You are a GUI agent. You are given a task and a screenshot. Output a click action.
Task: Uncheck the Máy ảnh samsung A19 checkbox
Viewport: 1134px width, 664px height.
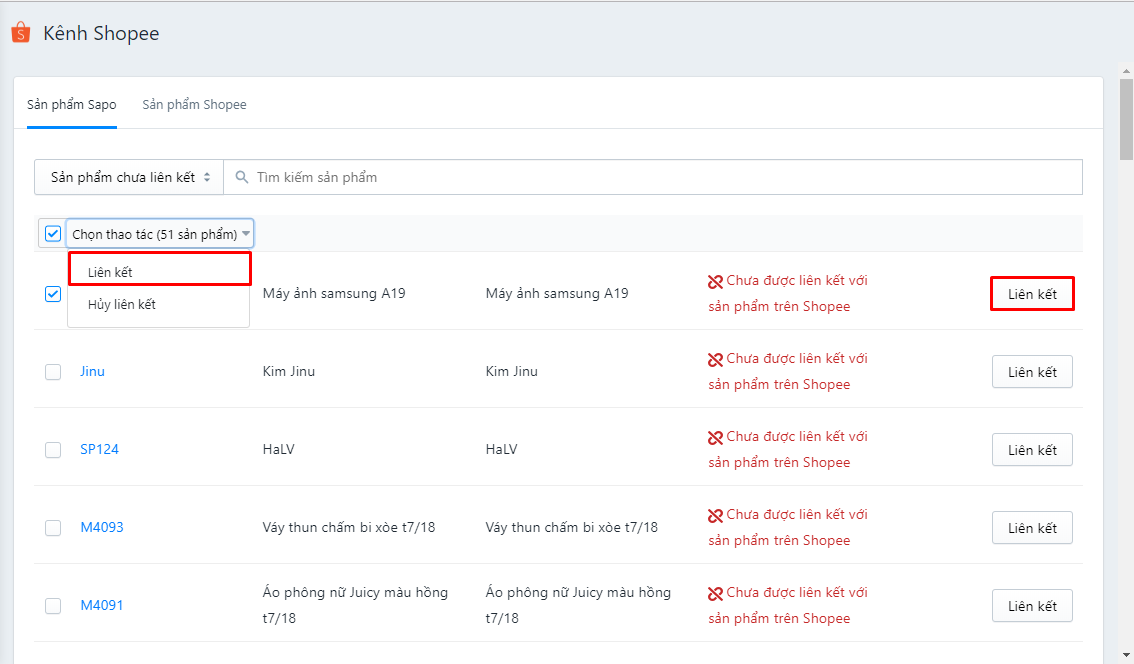(x=52, y=293)
